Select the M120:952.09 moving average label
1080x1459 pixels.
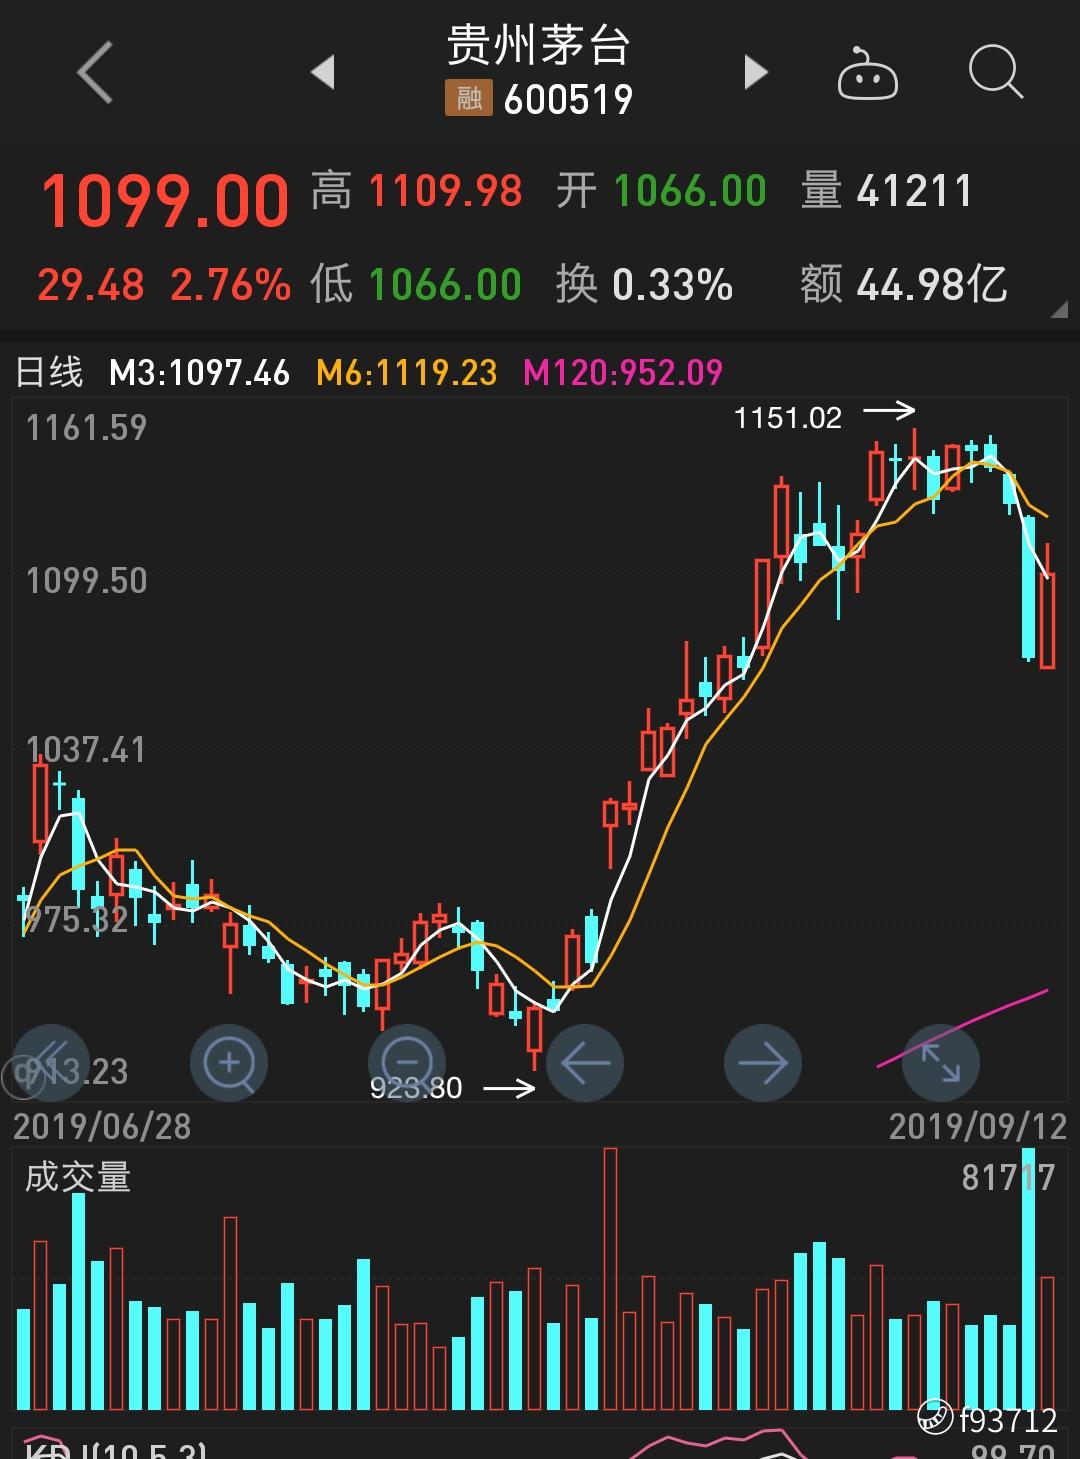click(x=623, y=373)
